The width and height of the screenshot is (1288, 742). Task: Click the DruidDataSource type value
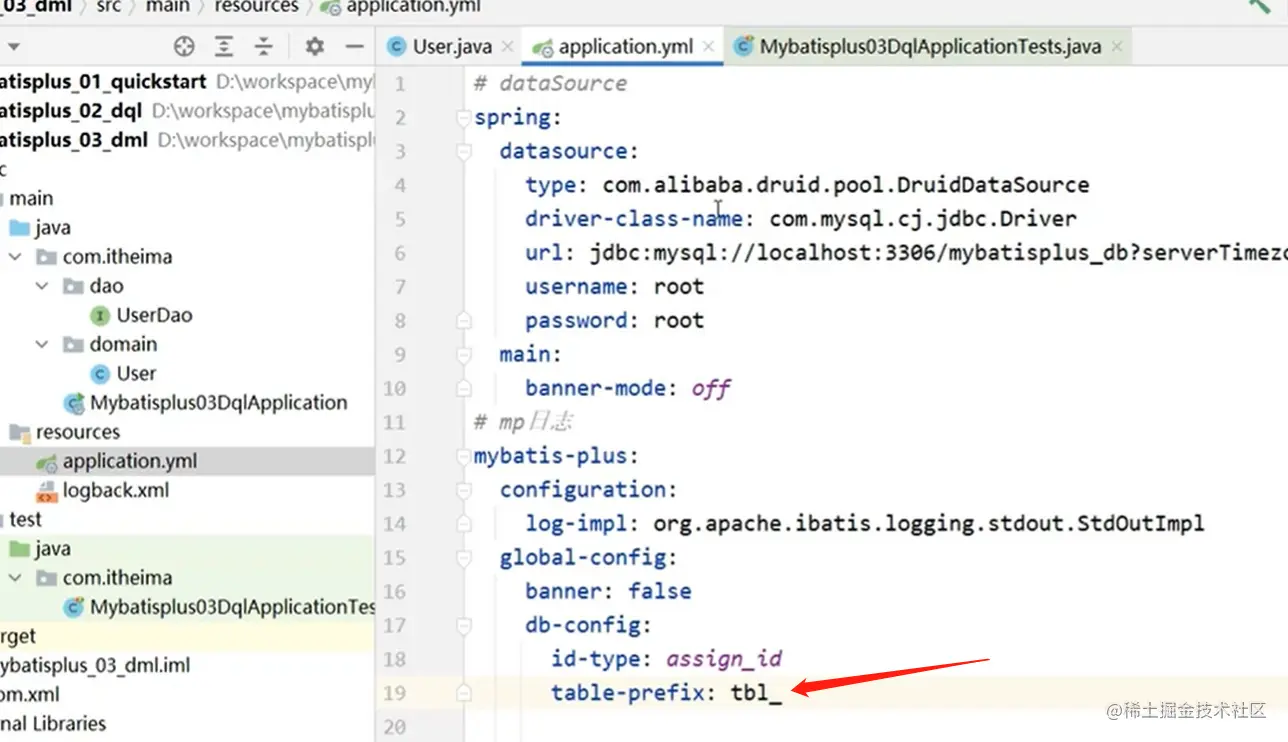846,185
